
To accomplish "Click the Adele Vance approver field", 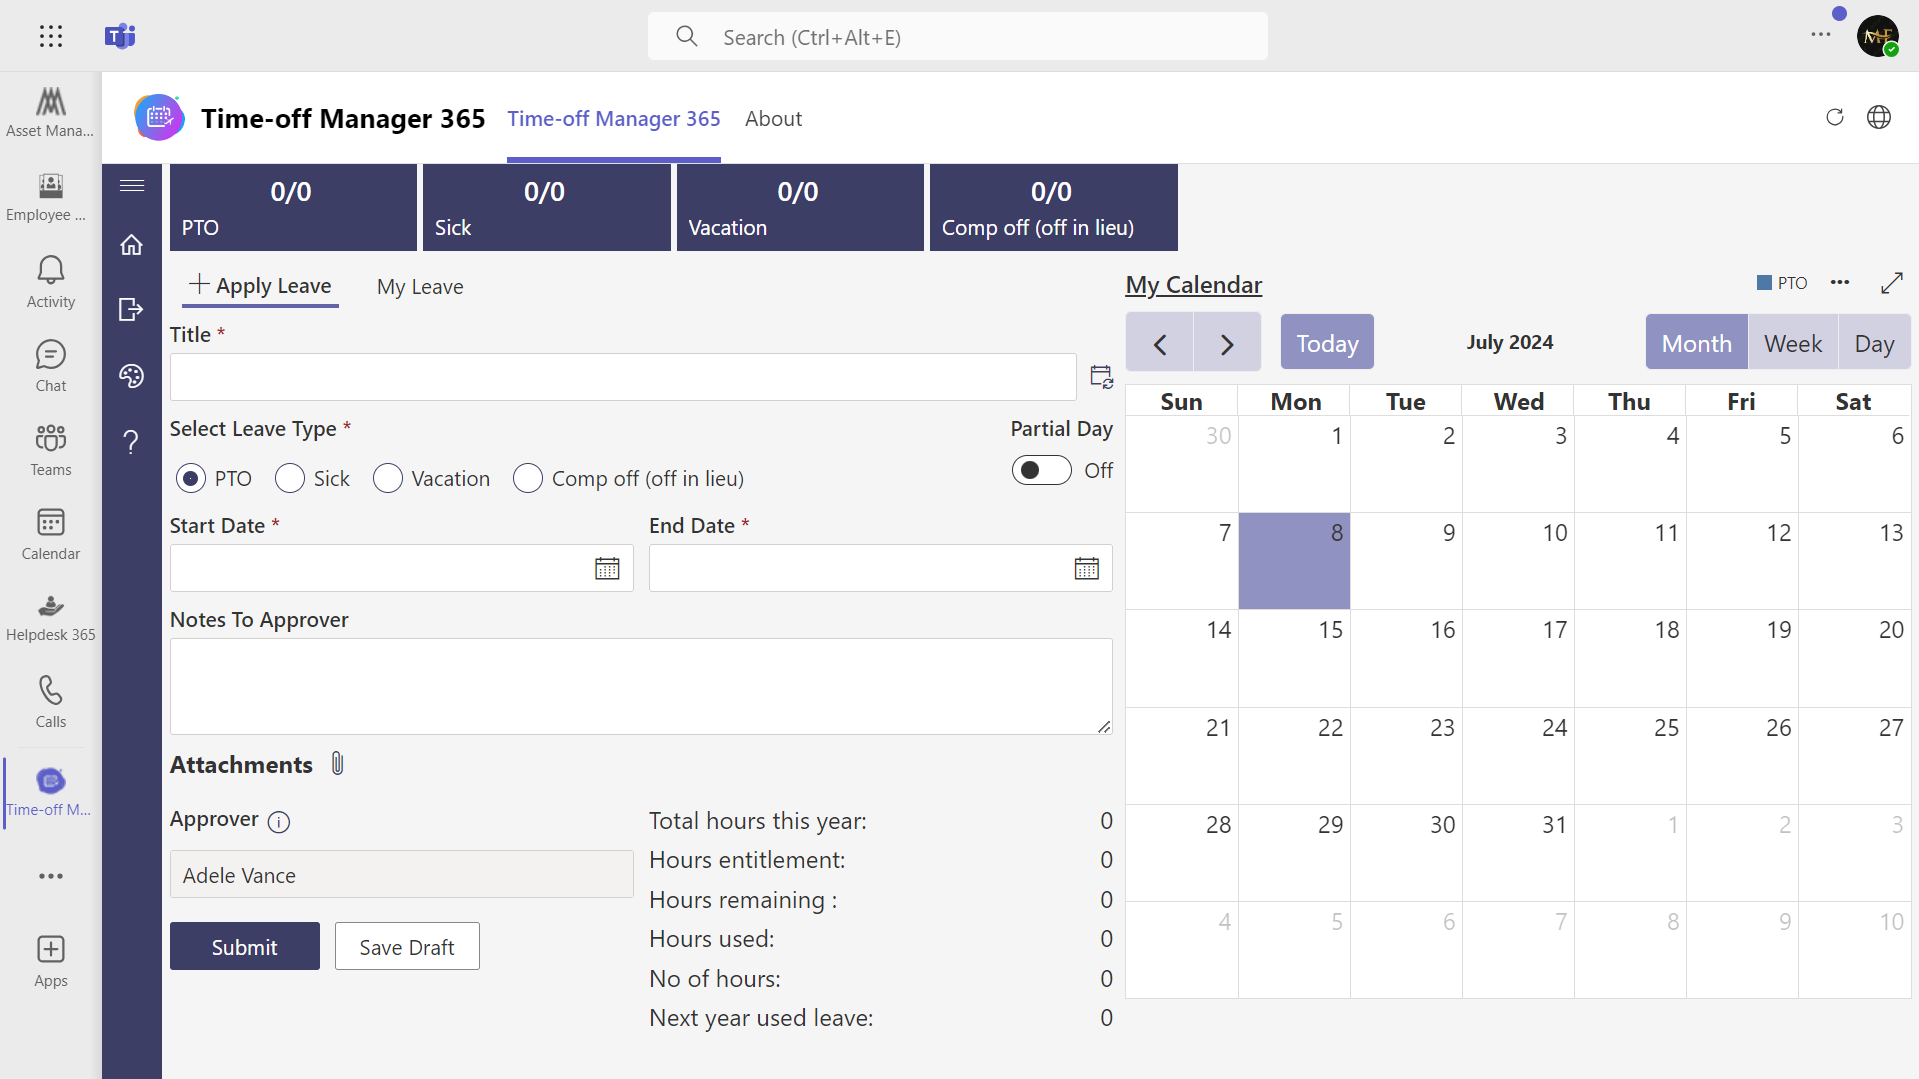I will pos(402,875).
